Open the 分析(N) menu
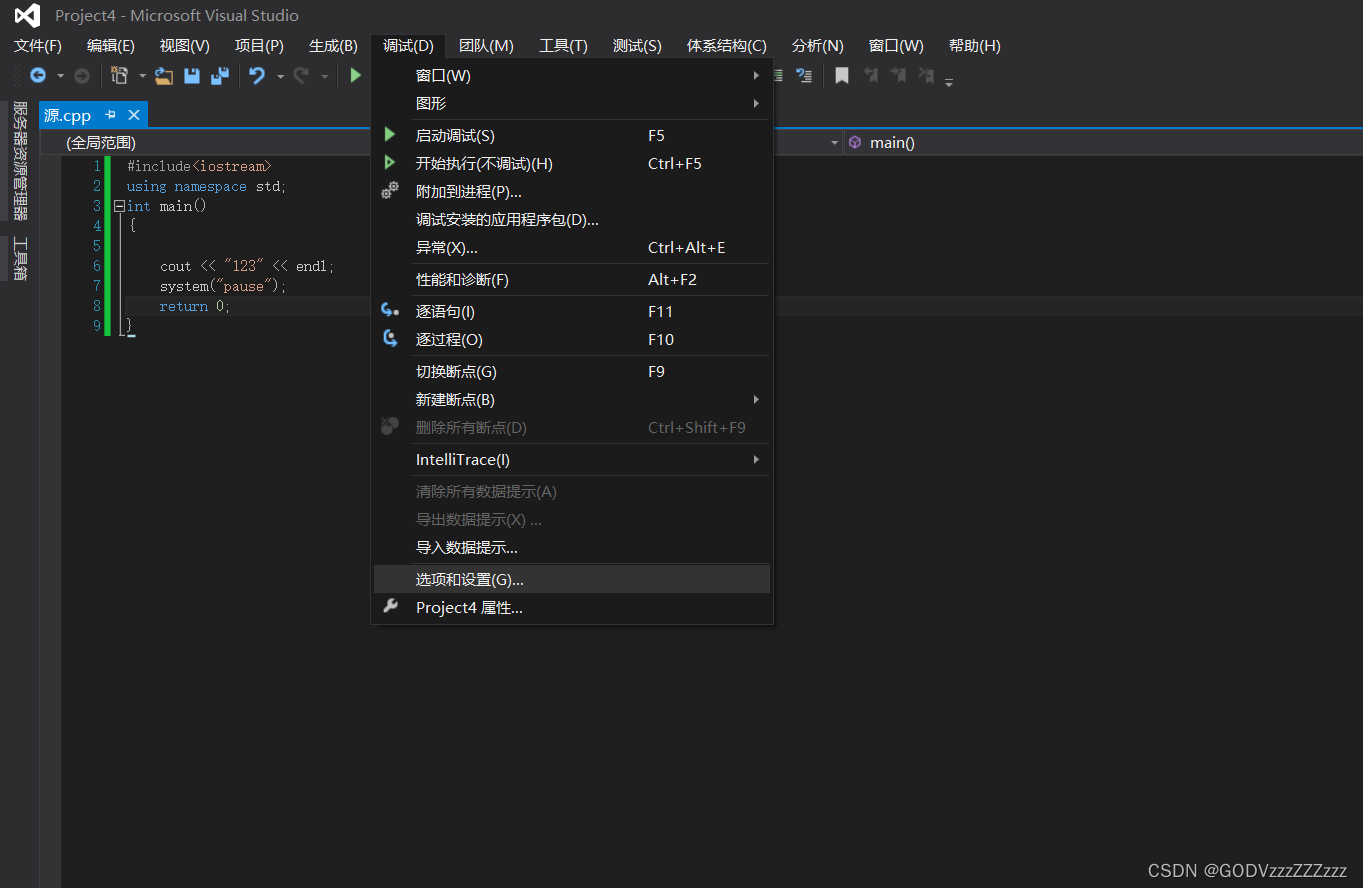The height and width of the screenshot is (888, 1363). click(x=818, y=46)
